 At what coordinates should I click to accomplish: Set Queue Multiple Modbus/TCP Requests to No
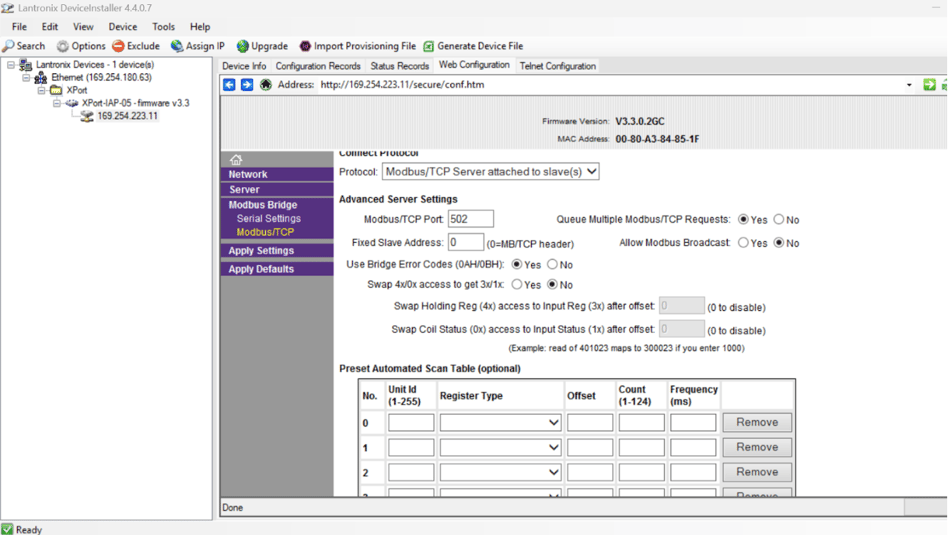click(779, 219)
